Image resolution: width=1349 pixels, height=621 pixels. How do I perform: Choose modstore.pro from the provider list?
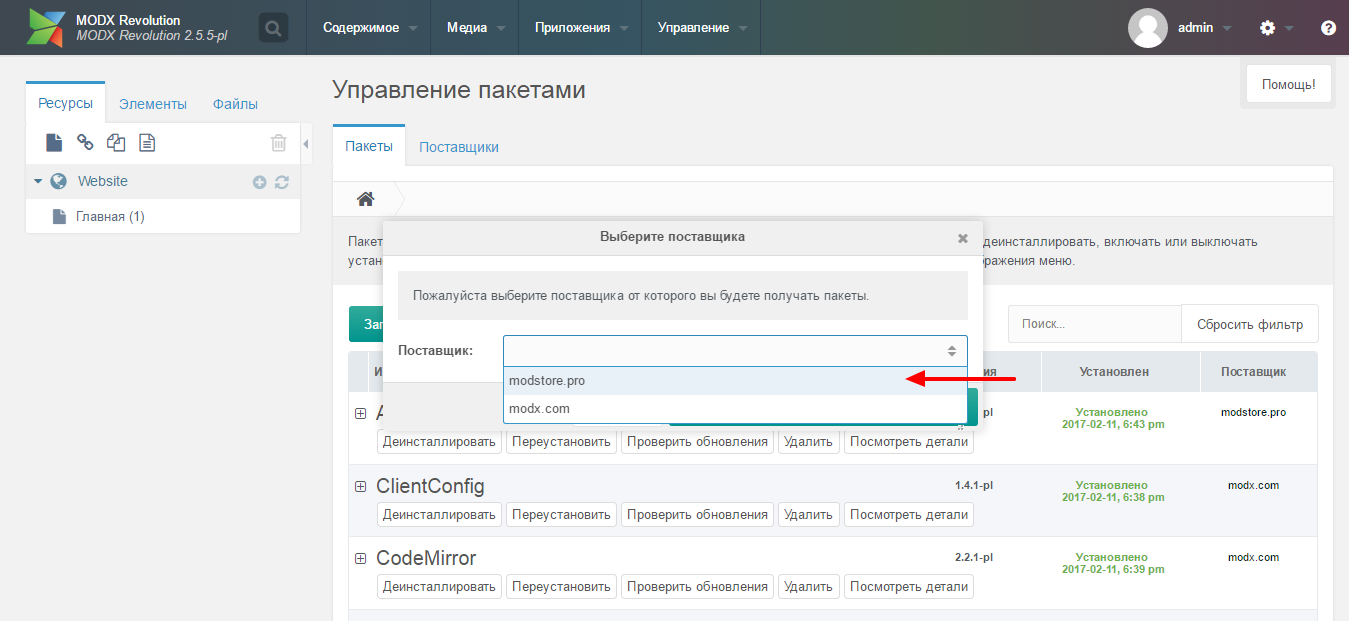pyautogui.click(x=736, y=381)
